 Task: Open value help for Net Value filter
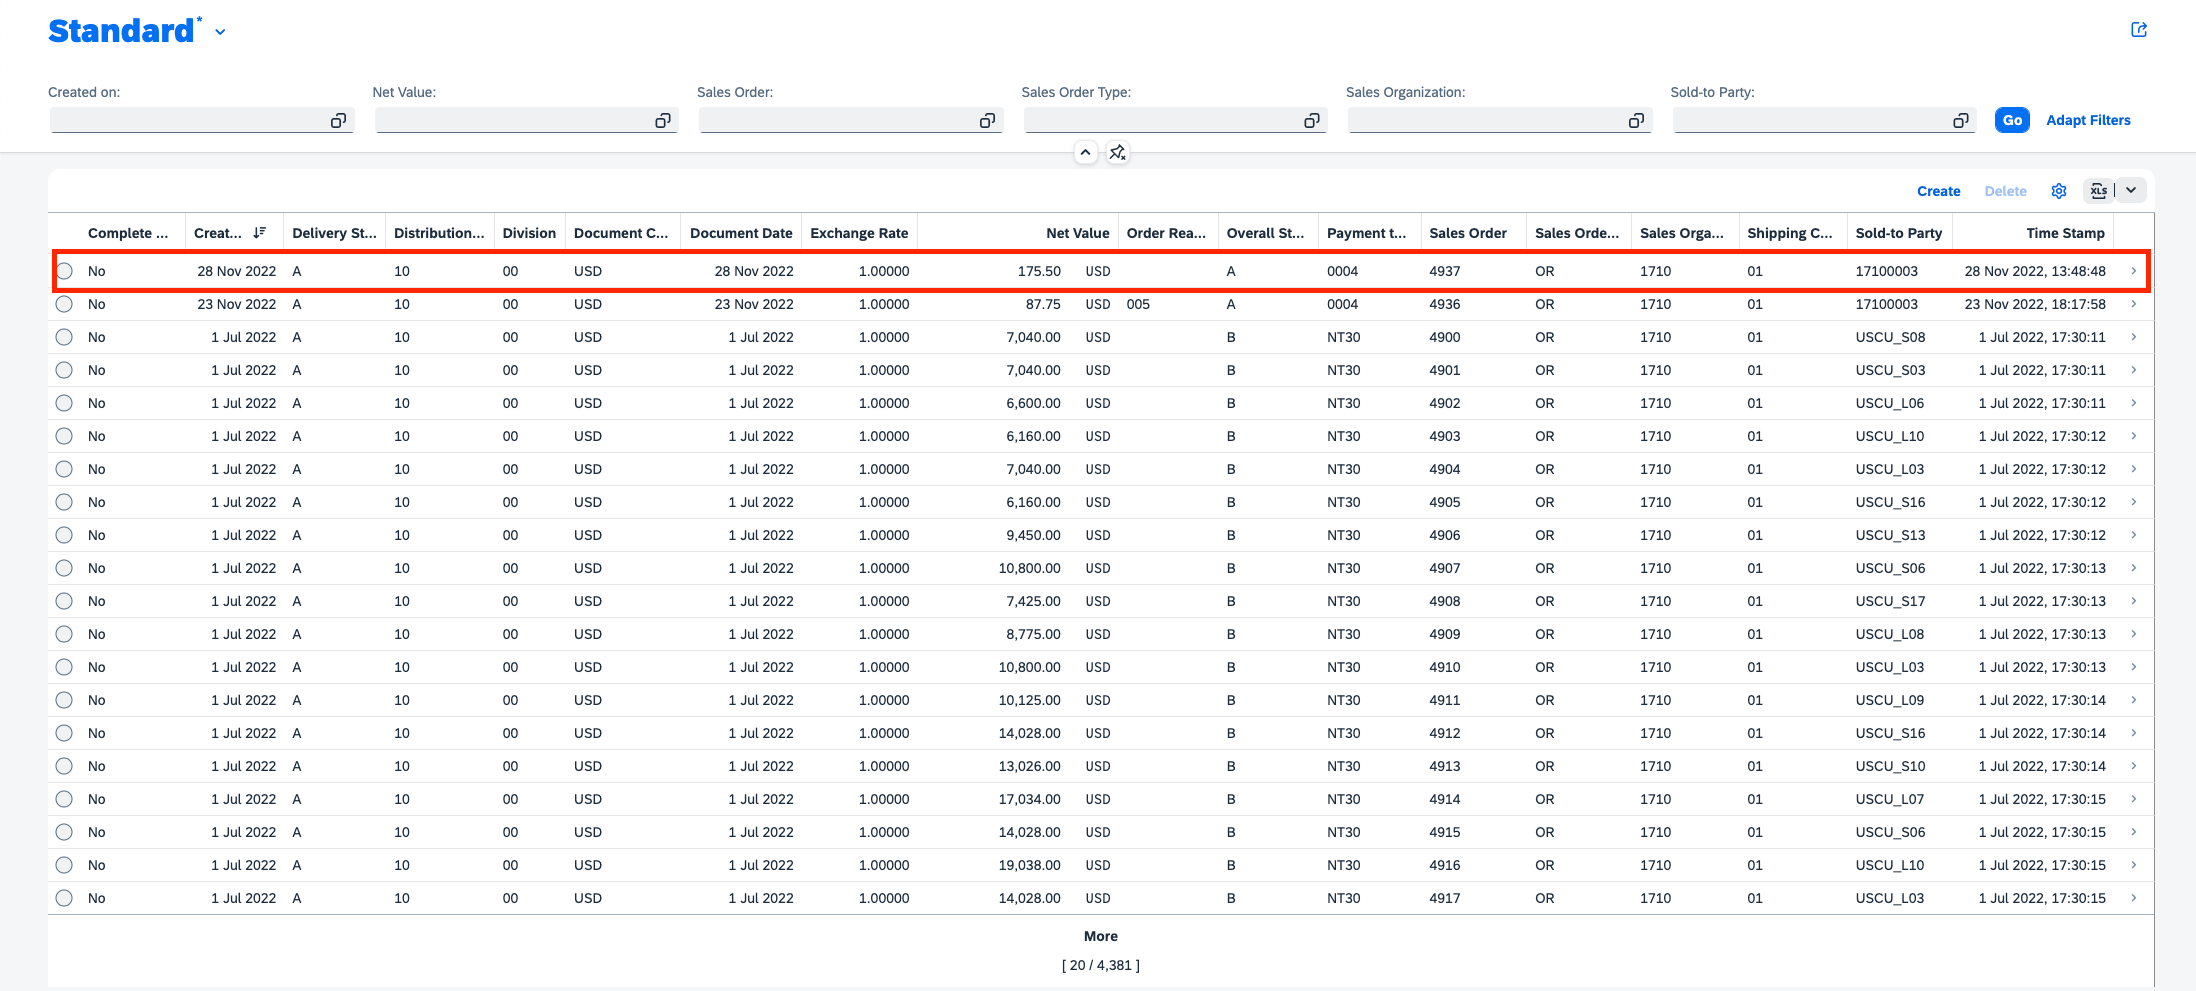pos(662,121)
